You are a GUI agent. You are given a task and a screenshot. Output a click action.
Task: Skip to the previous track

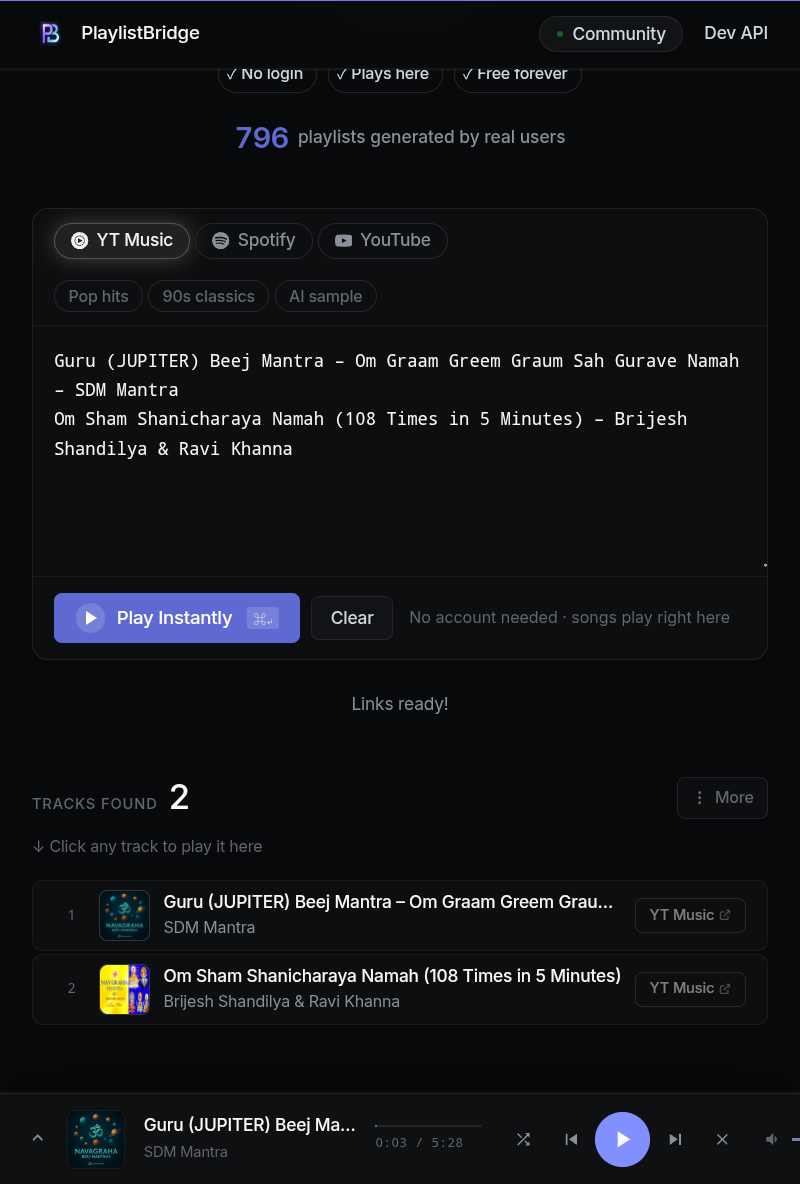pyautogui.click(x=571, y=1139)
